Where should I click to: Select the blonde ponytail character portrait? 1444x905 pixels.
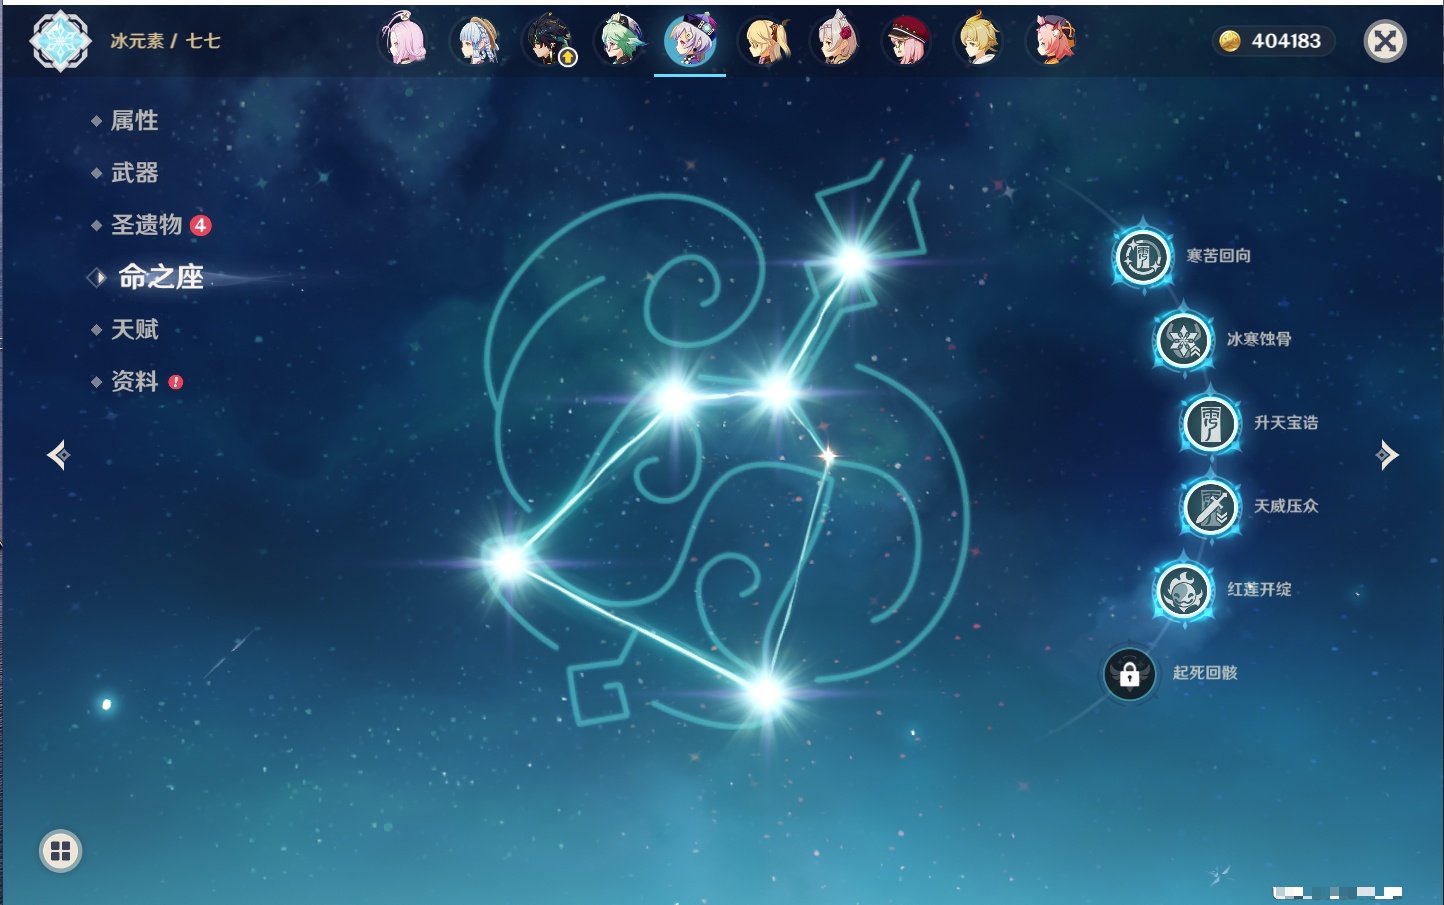tap(764, 41)
